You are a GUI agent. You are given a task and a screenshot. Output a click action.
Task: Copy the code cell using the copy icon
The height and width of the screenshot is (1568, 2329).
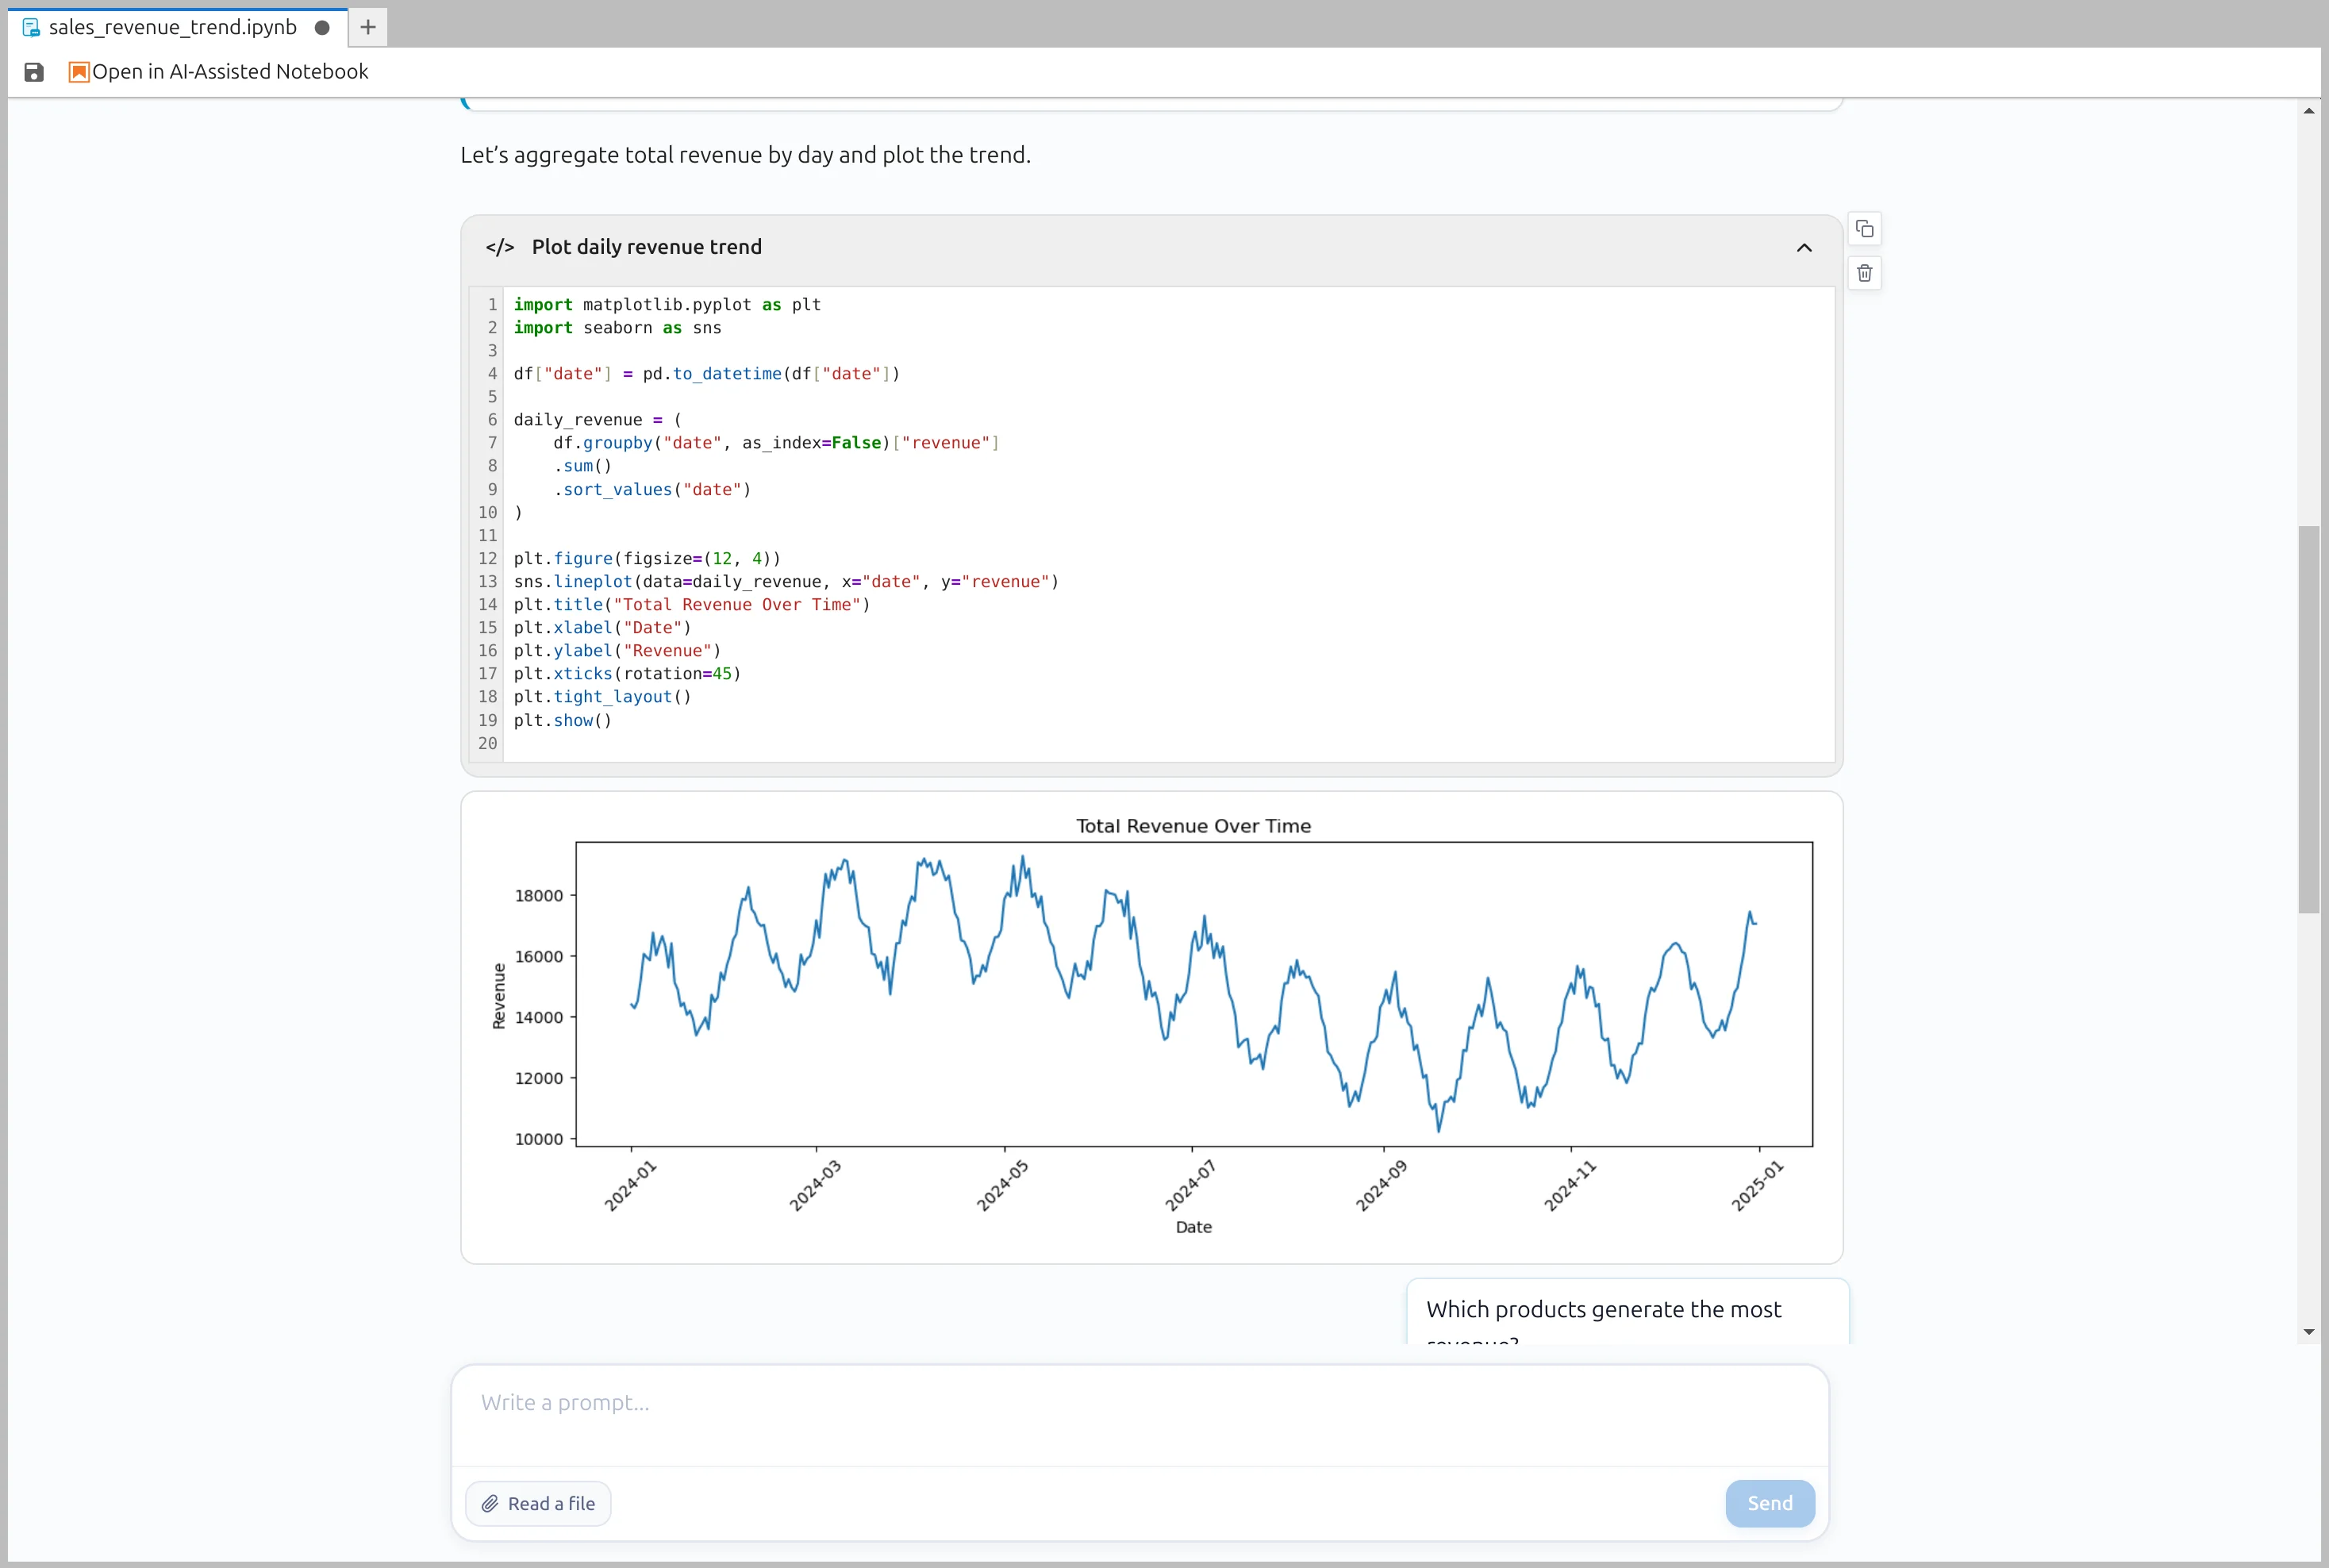[1865, 228]
